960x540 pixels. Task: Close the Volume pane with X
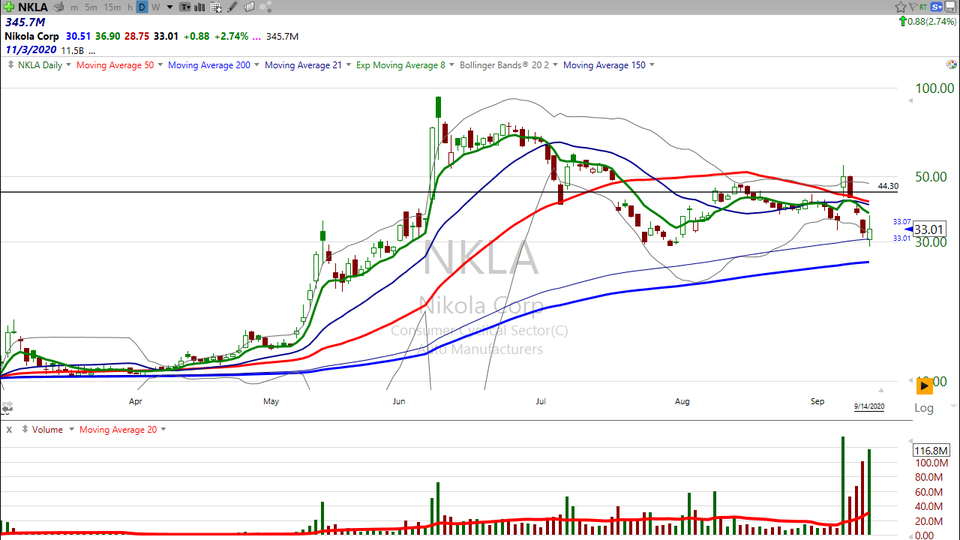point(9,430)
